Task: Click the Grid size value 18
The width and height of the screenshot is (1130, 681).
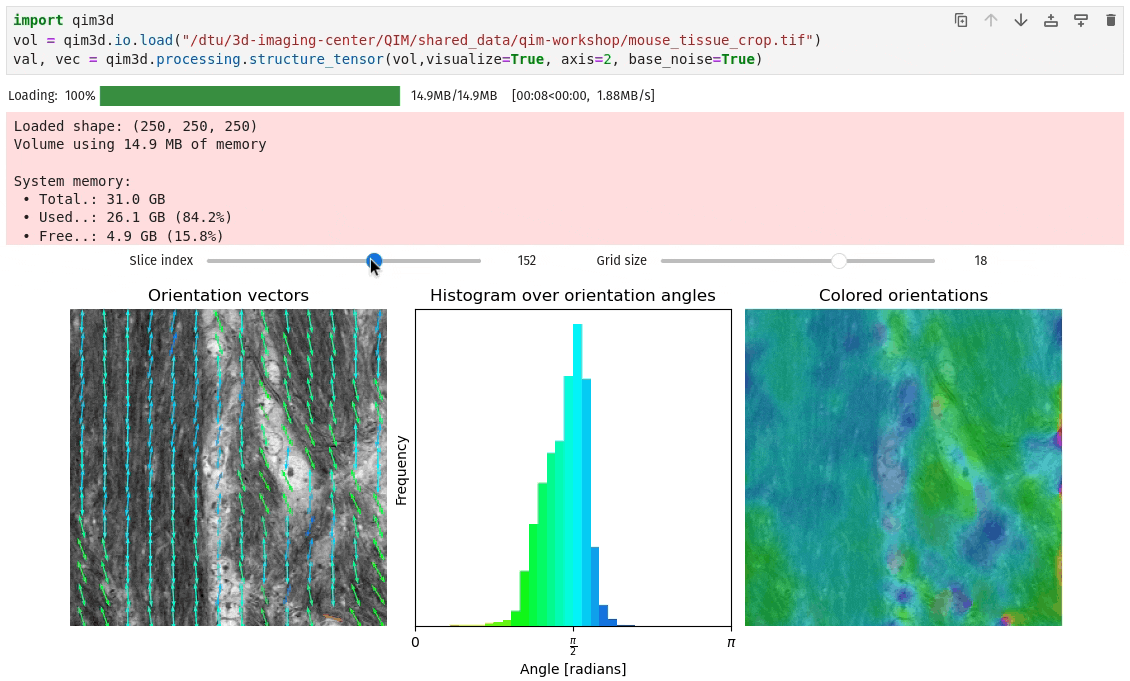Action: tap(980, 260)
